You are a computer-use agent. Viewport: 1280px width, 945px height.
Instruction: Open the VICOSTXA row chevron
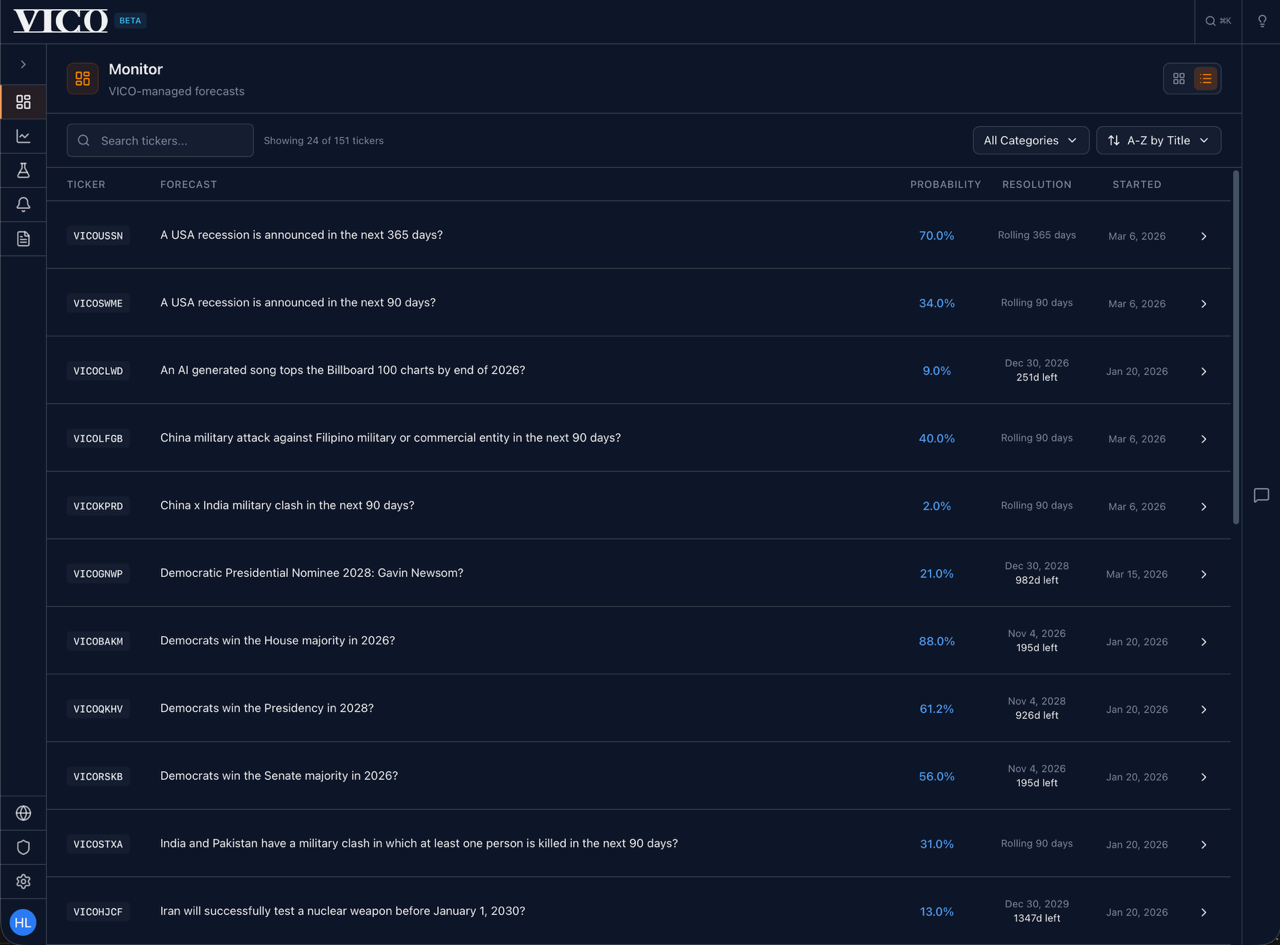pyautogui.click(x=1203, y=844)
